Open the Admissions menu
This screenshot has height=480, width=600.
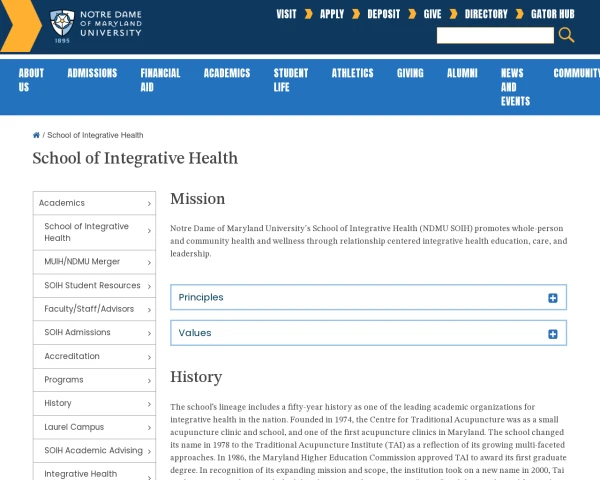click(x=92, y=73)
